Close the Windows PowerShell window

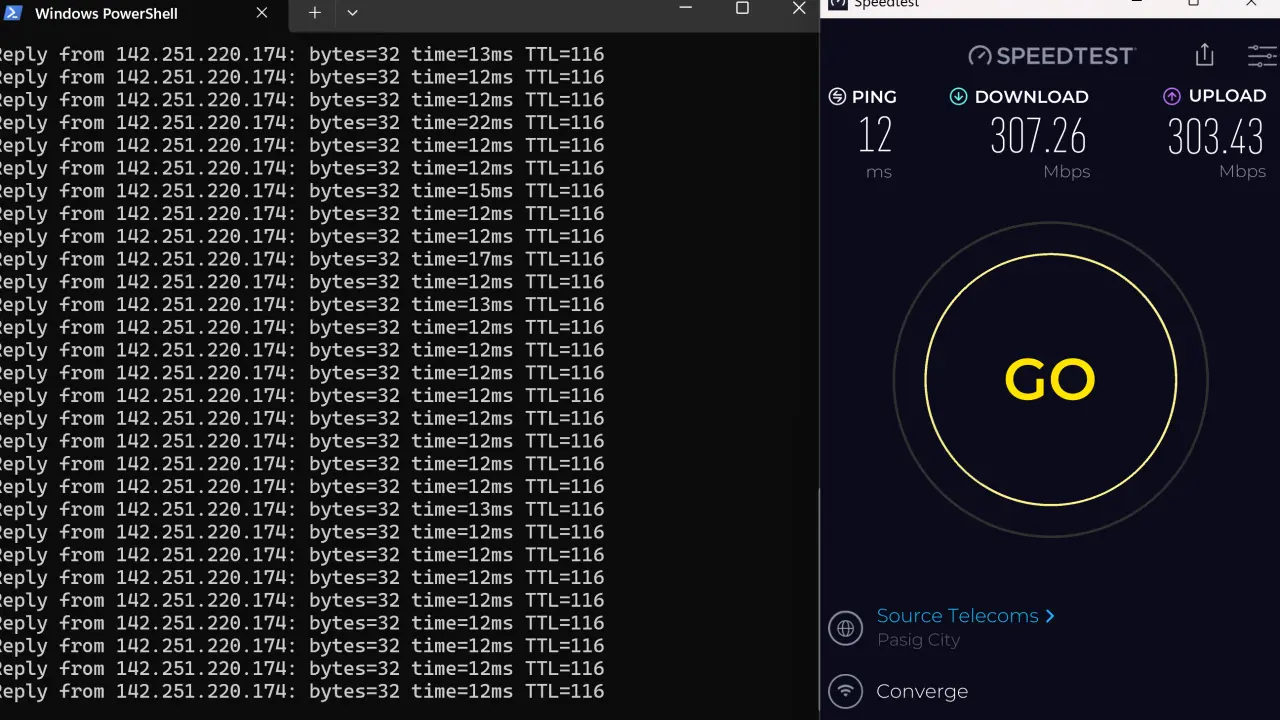tap(799, 8)
